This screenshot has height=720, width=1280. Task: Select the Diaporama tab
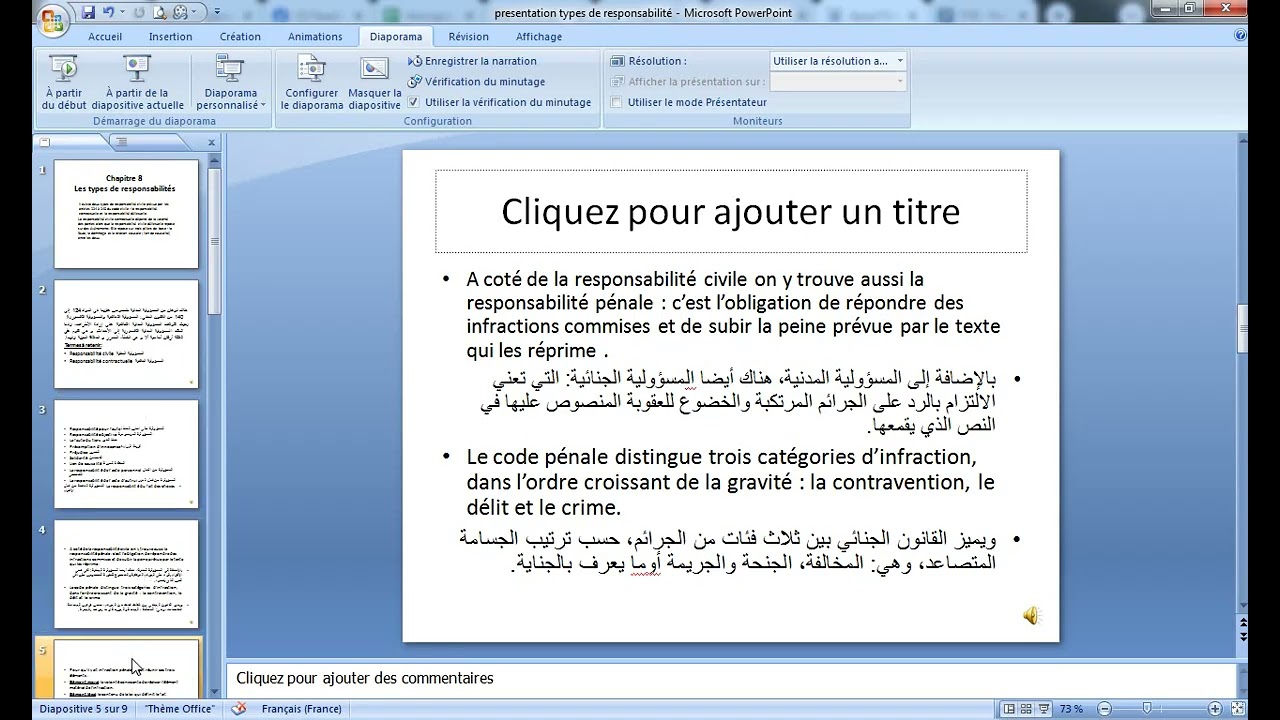pyautogui.click(x=396, y=37)
